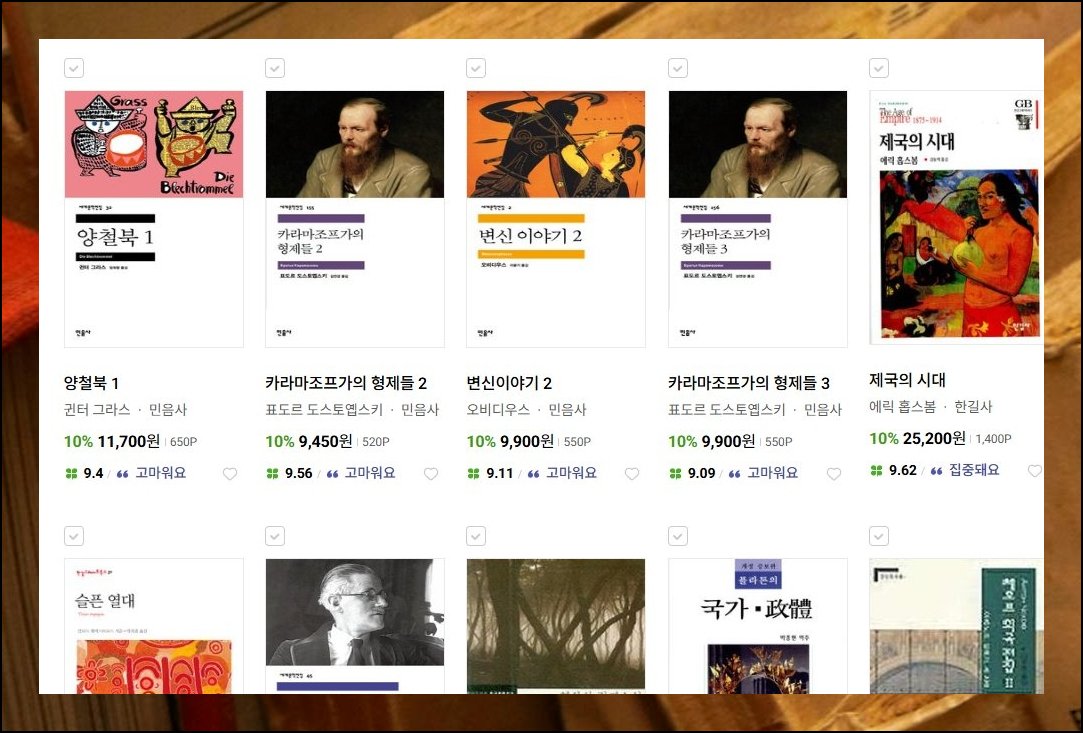This screenshot has width=1083, height=733.
Task: Open the title link 제국의 시대
Action: tap(908, 379)
